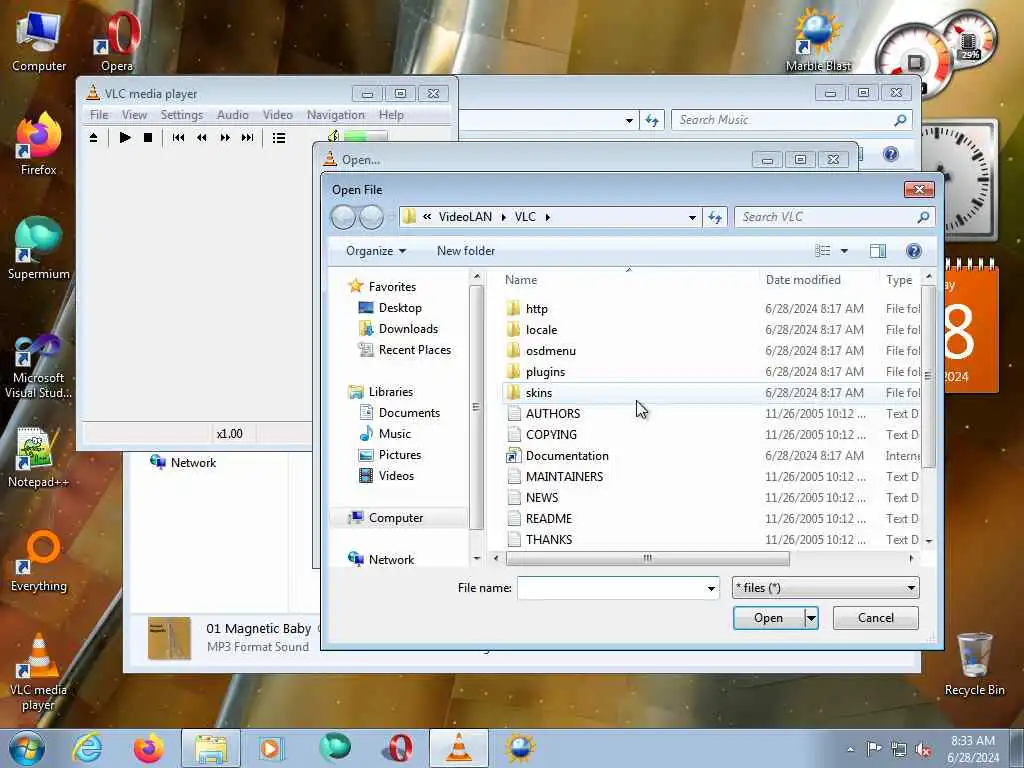
Task: Change the view icon in dialog toolbar
Action: (823, 251)
